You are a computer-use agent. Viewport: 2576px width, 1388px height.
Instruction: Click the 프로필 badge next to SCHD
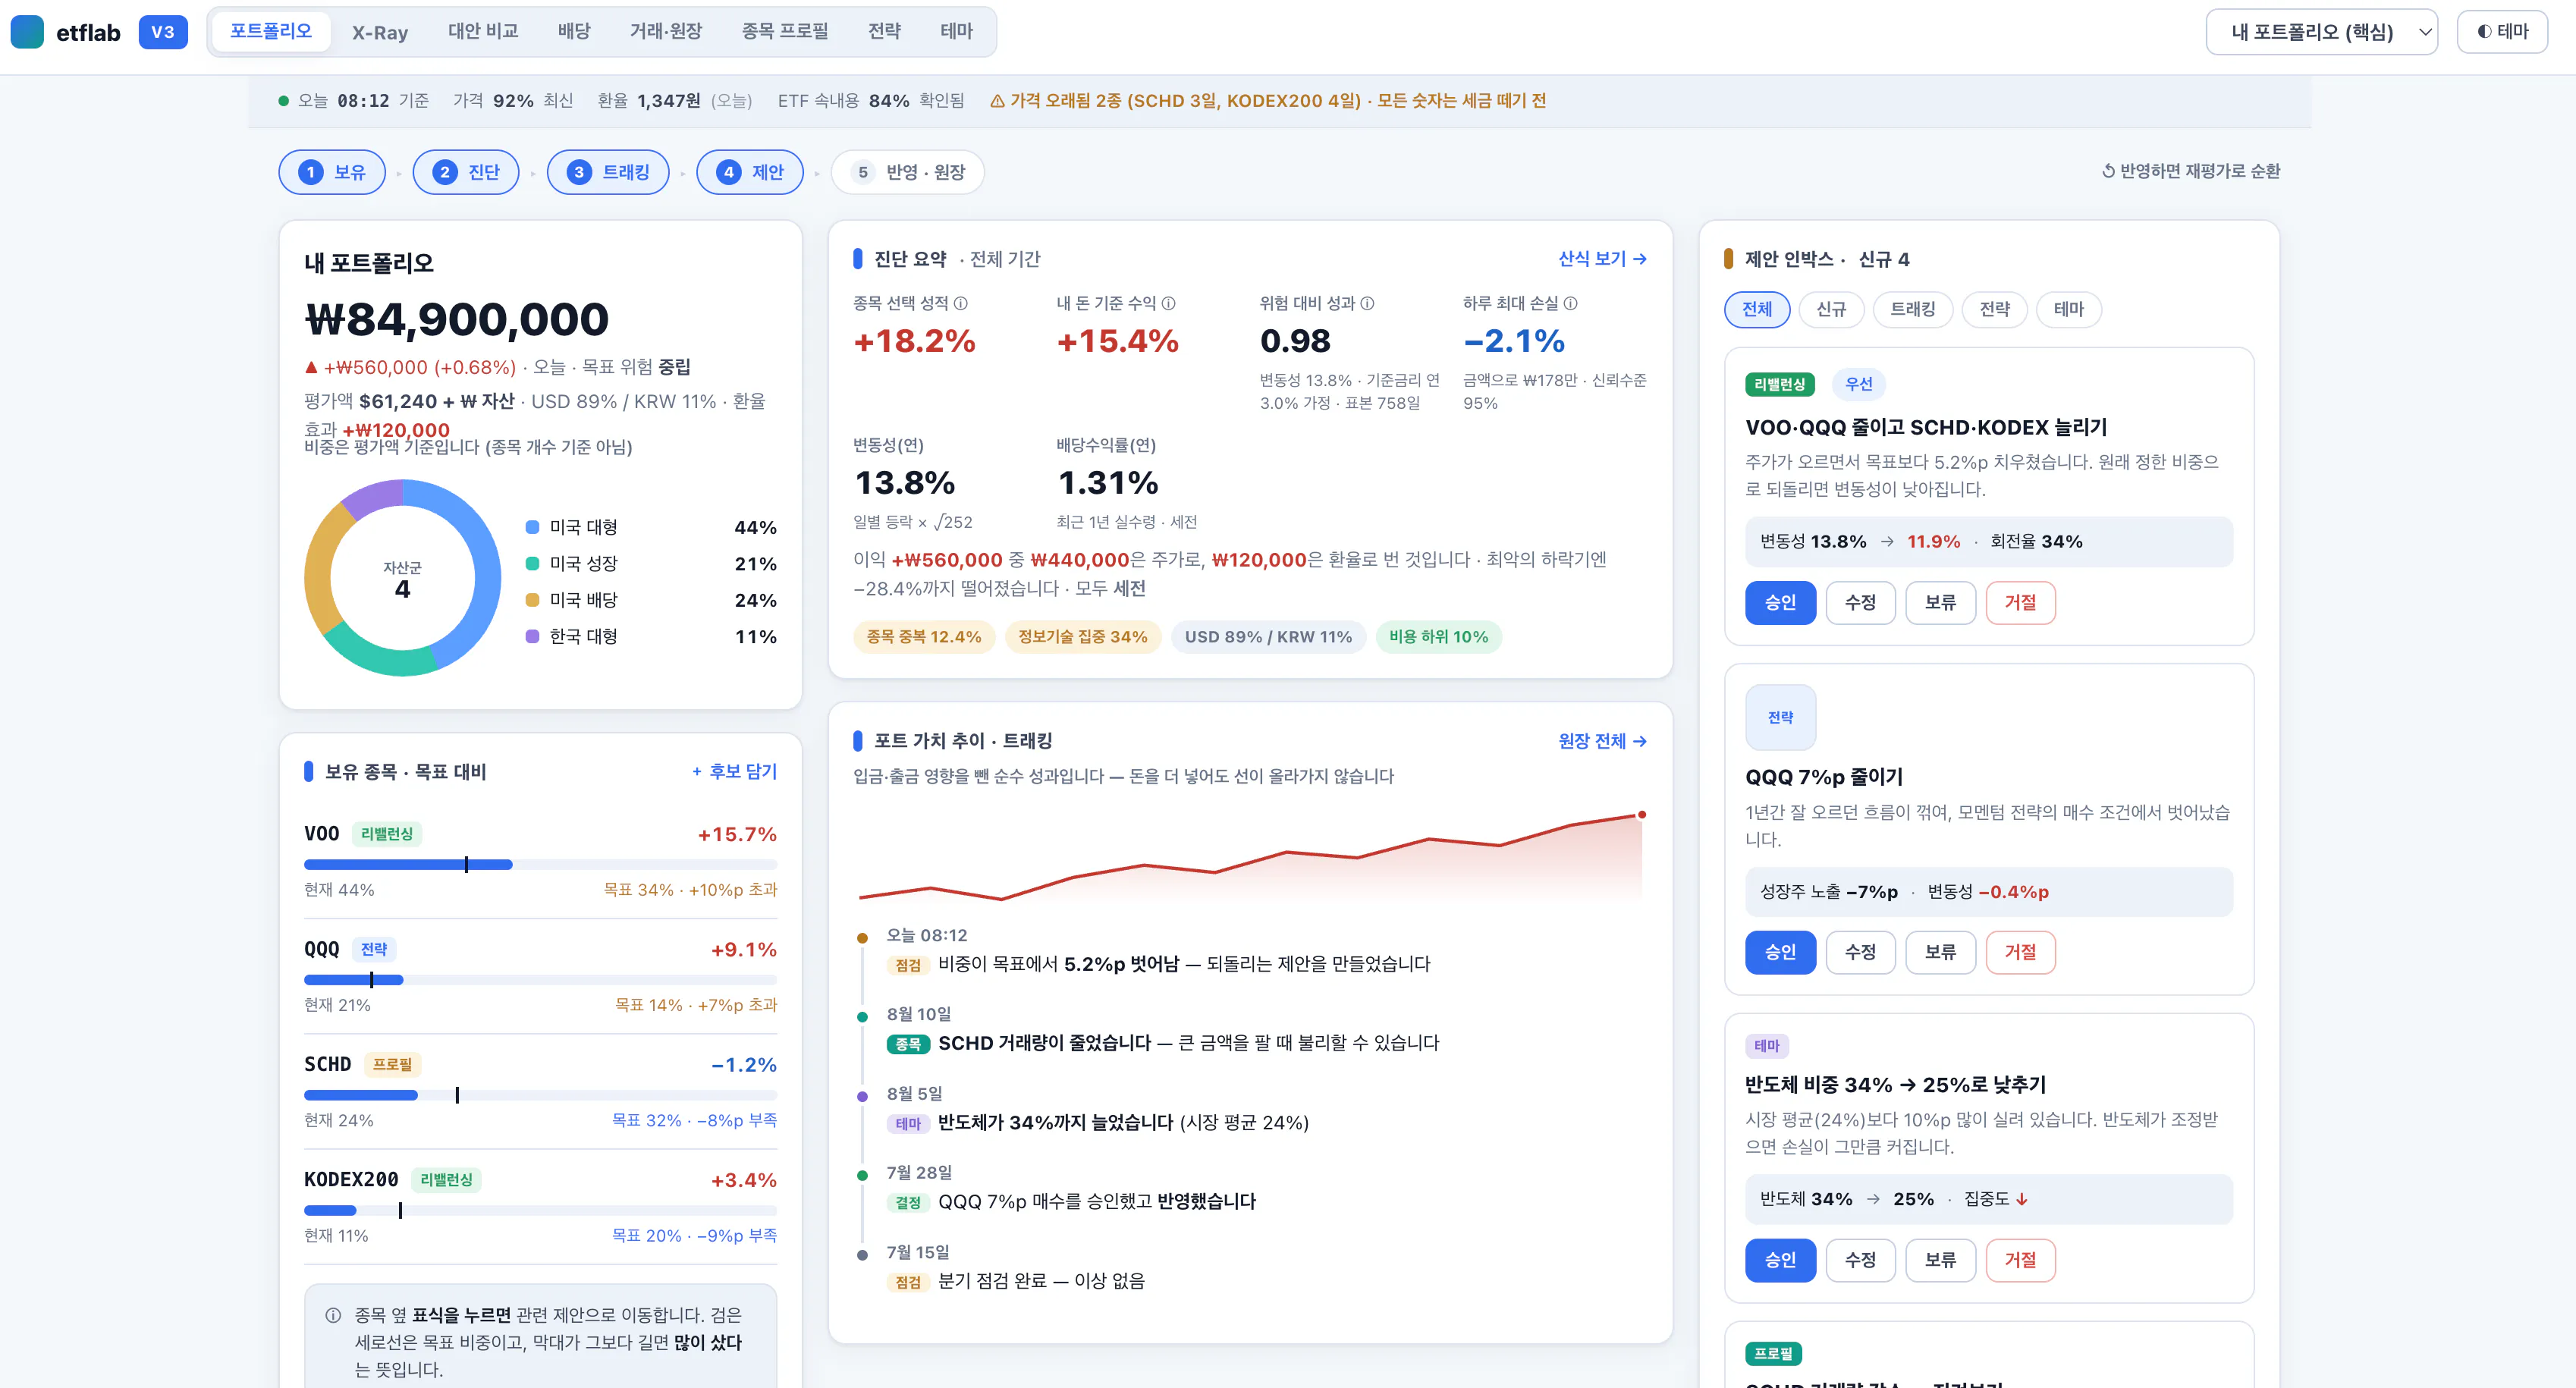pyautogui.click(x=392, y=1064)
